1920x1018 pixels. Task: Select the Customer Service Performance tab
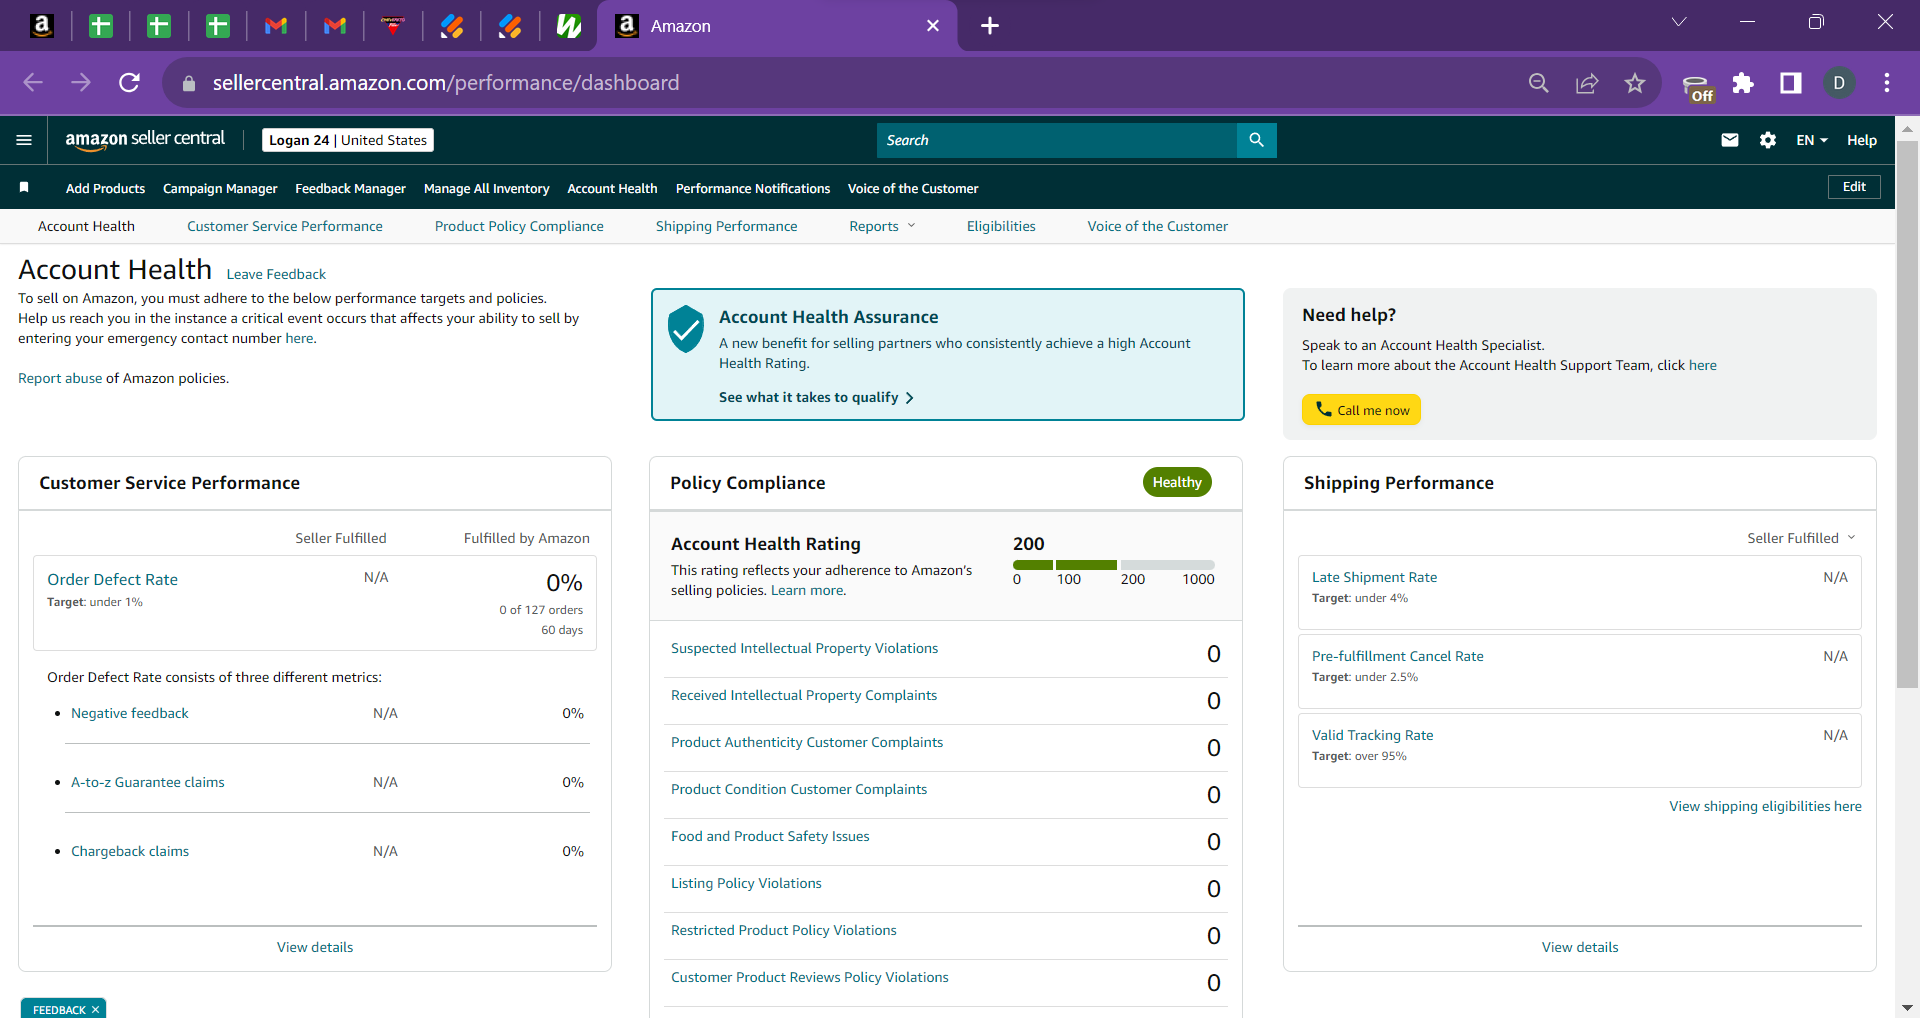[285, 226]
